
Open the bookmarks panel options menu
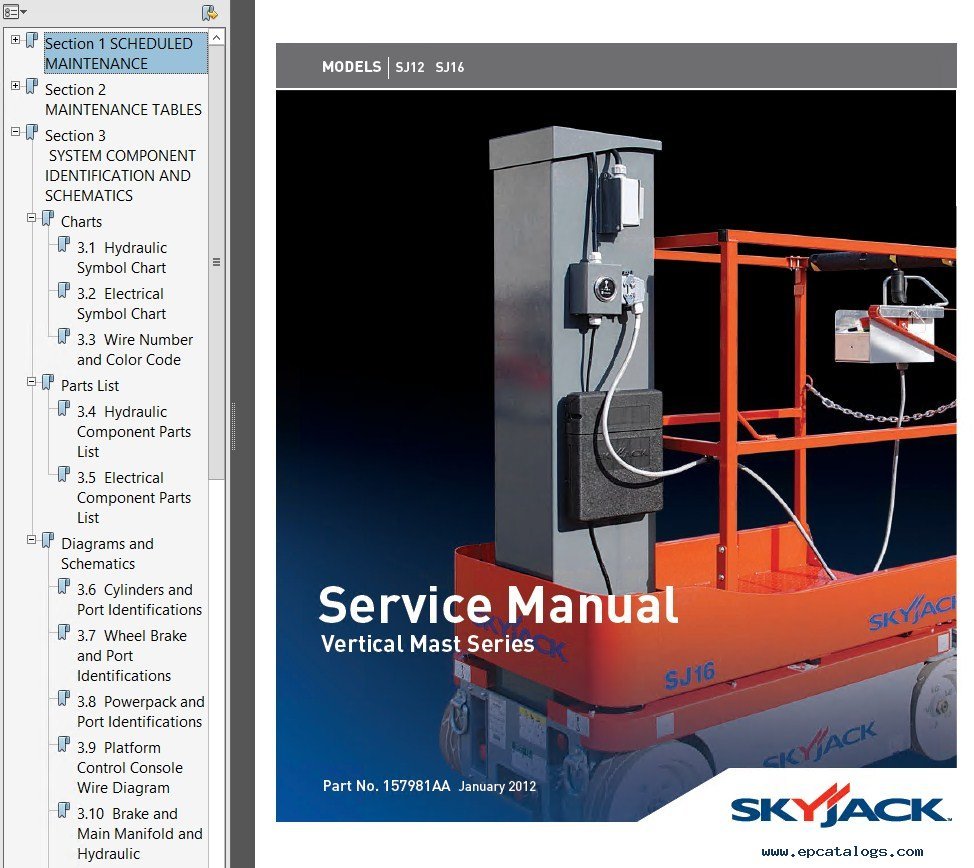(15, 12)
